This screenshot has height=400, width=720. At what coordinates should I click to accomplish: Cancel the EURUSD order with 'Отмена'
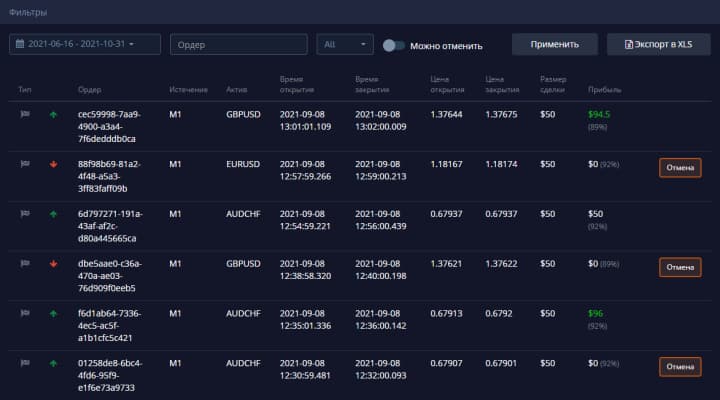click(x=680, y=168)
